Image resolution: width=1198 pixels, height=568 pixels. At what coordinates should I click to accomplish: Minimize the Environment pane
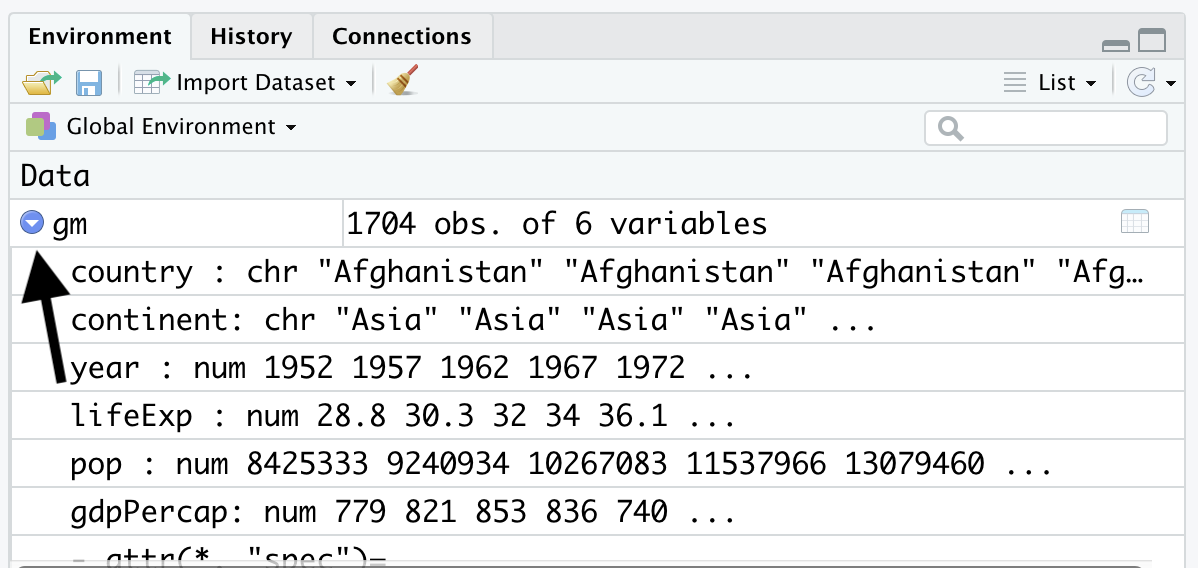[1116, 46]
